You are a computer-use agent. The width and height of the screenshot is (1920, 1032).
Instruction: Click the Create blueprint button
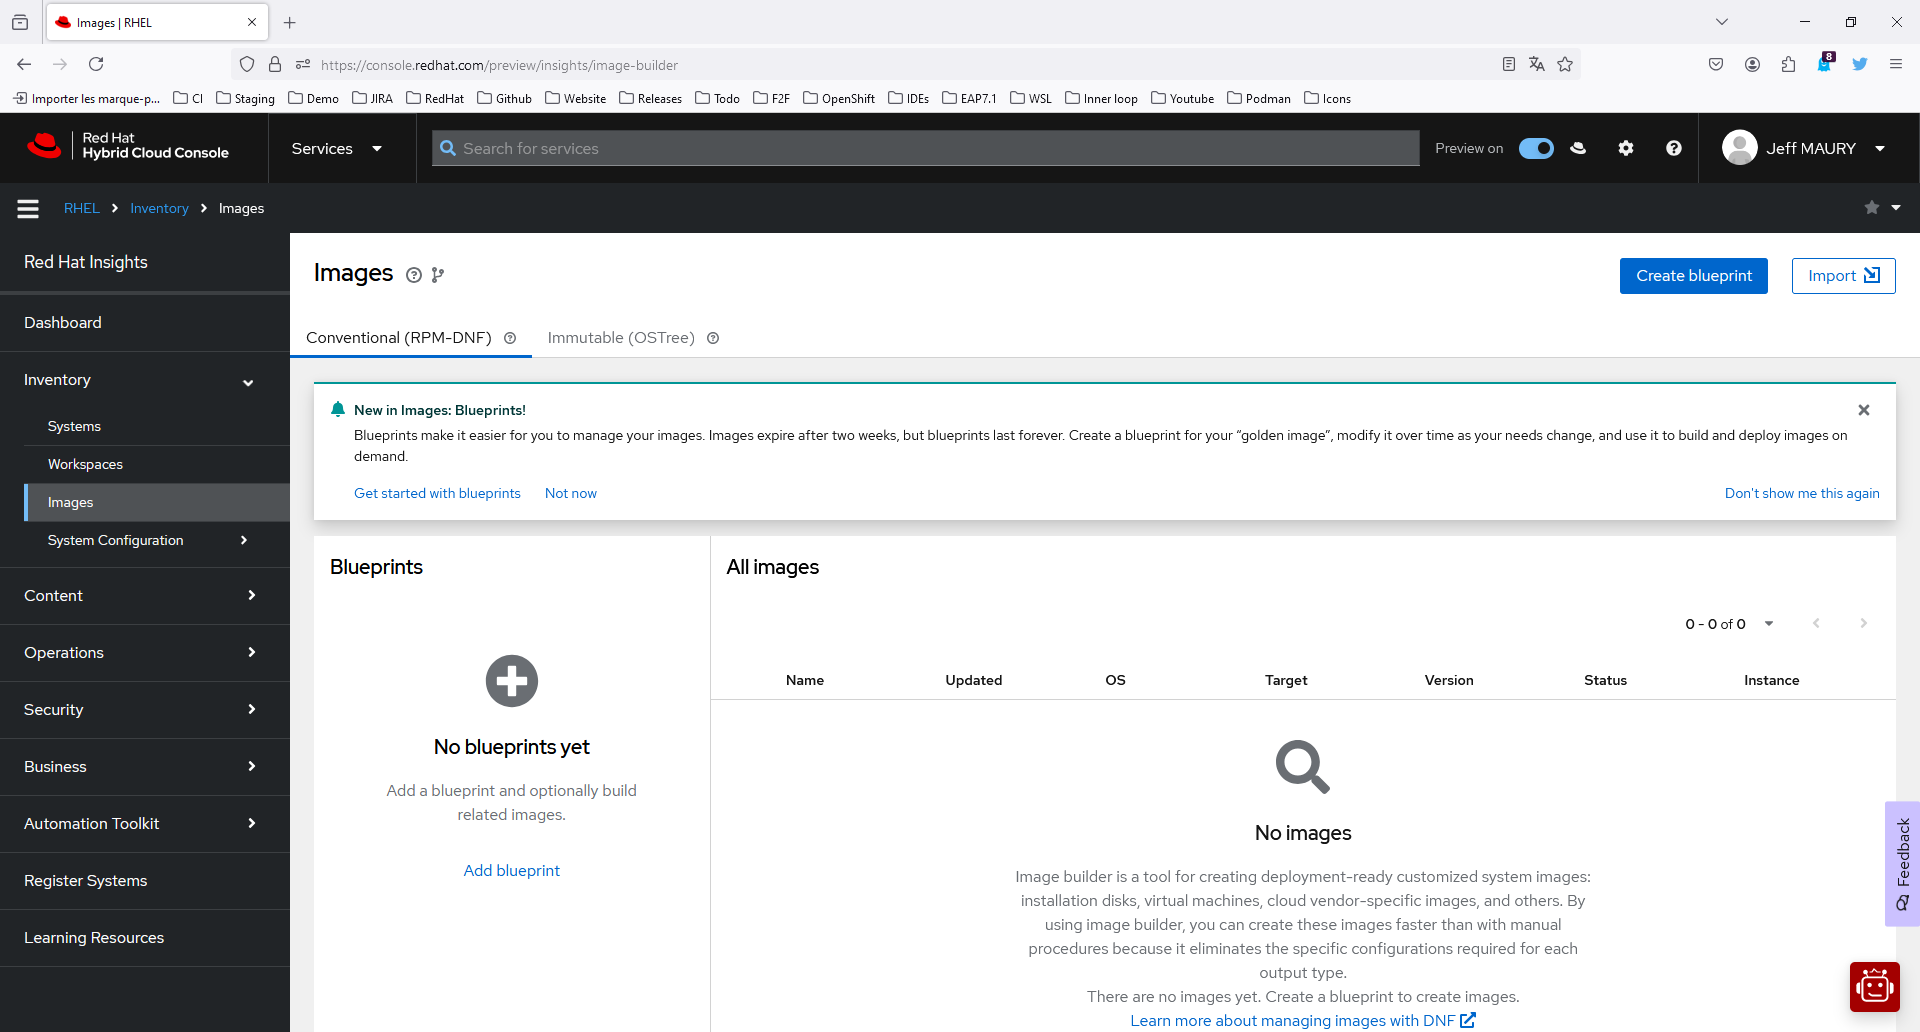click(x=1693, y=275)
